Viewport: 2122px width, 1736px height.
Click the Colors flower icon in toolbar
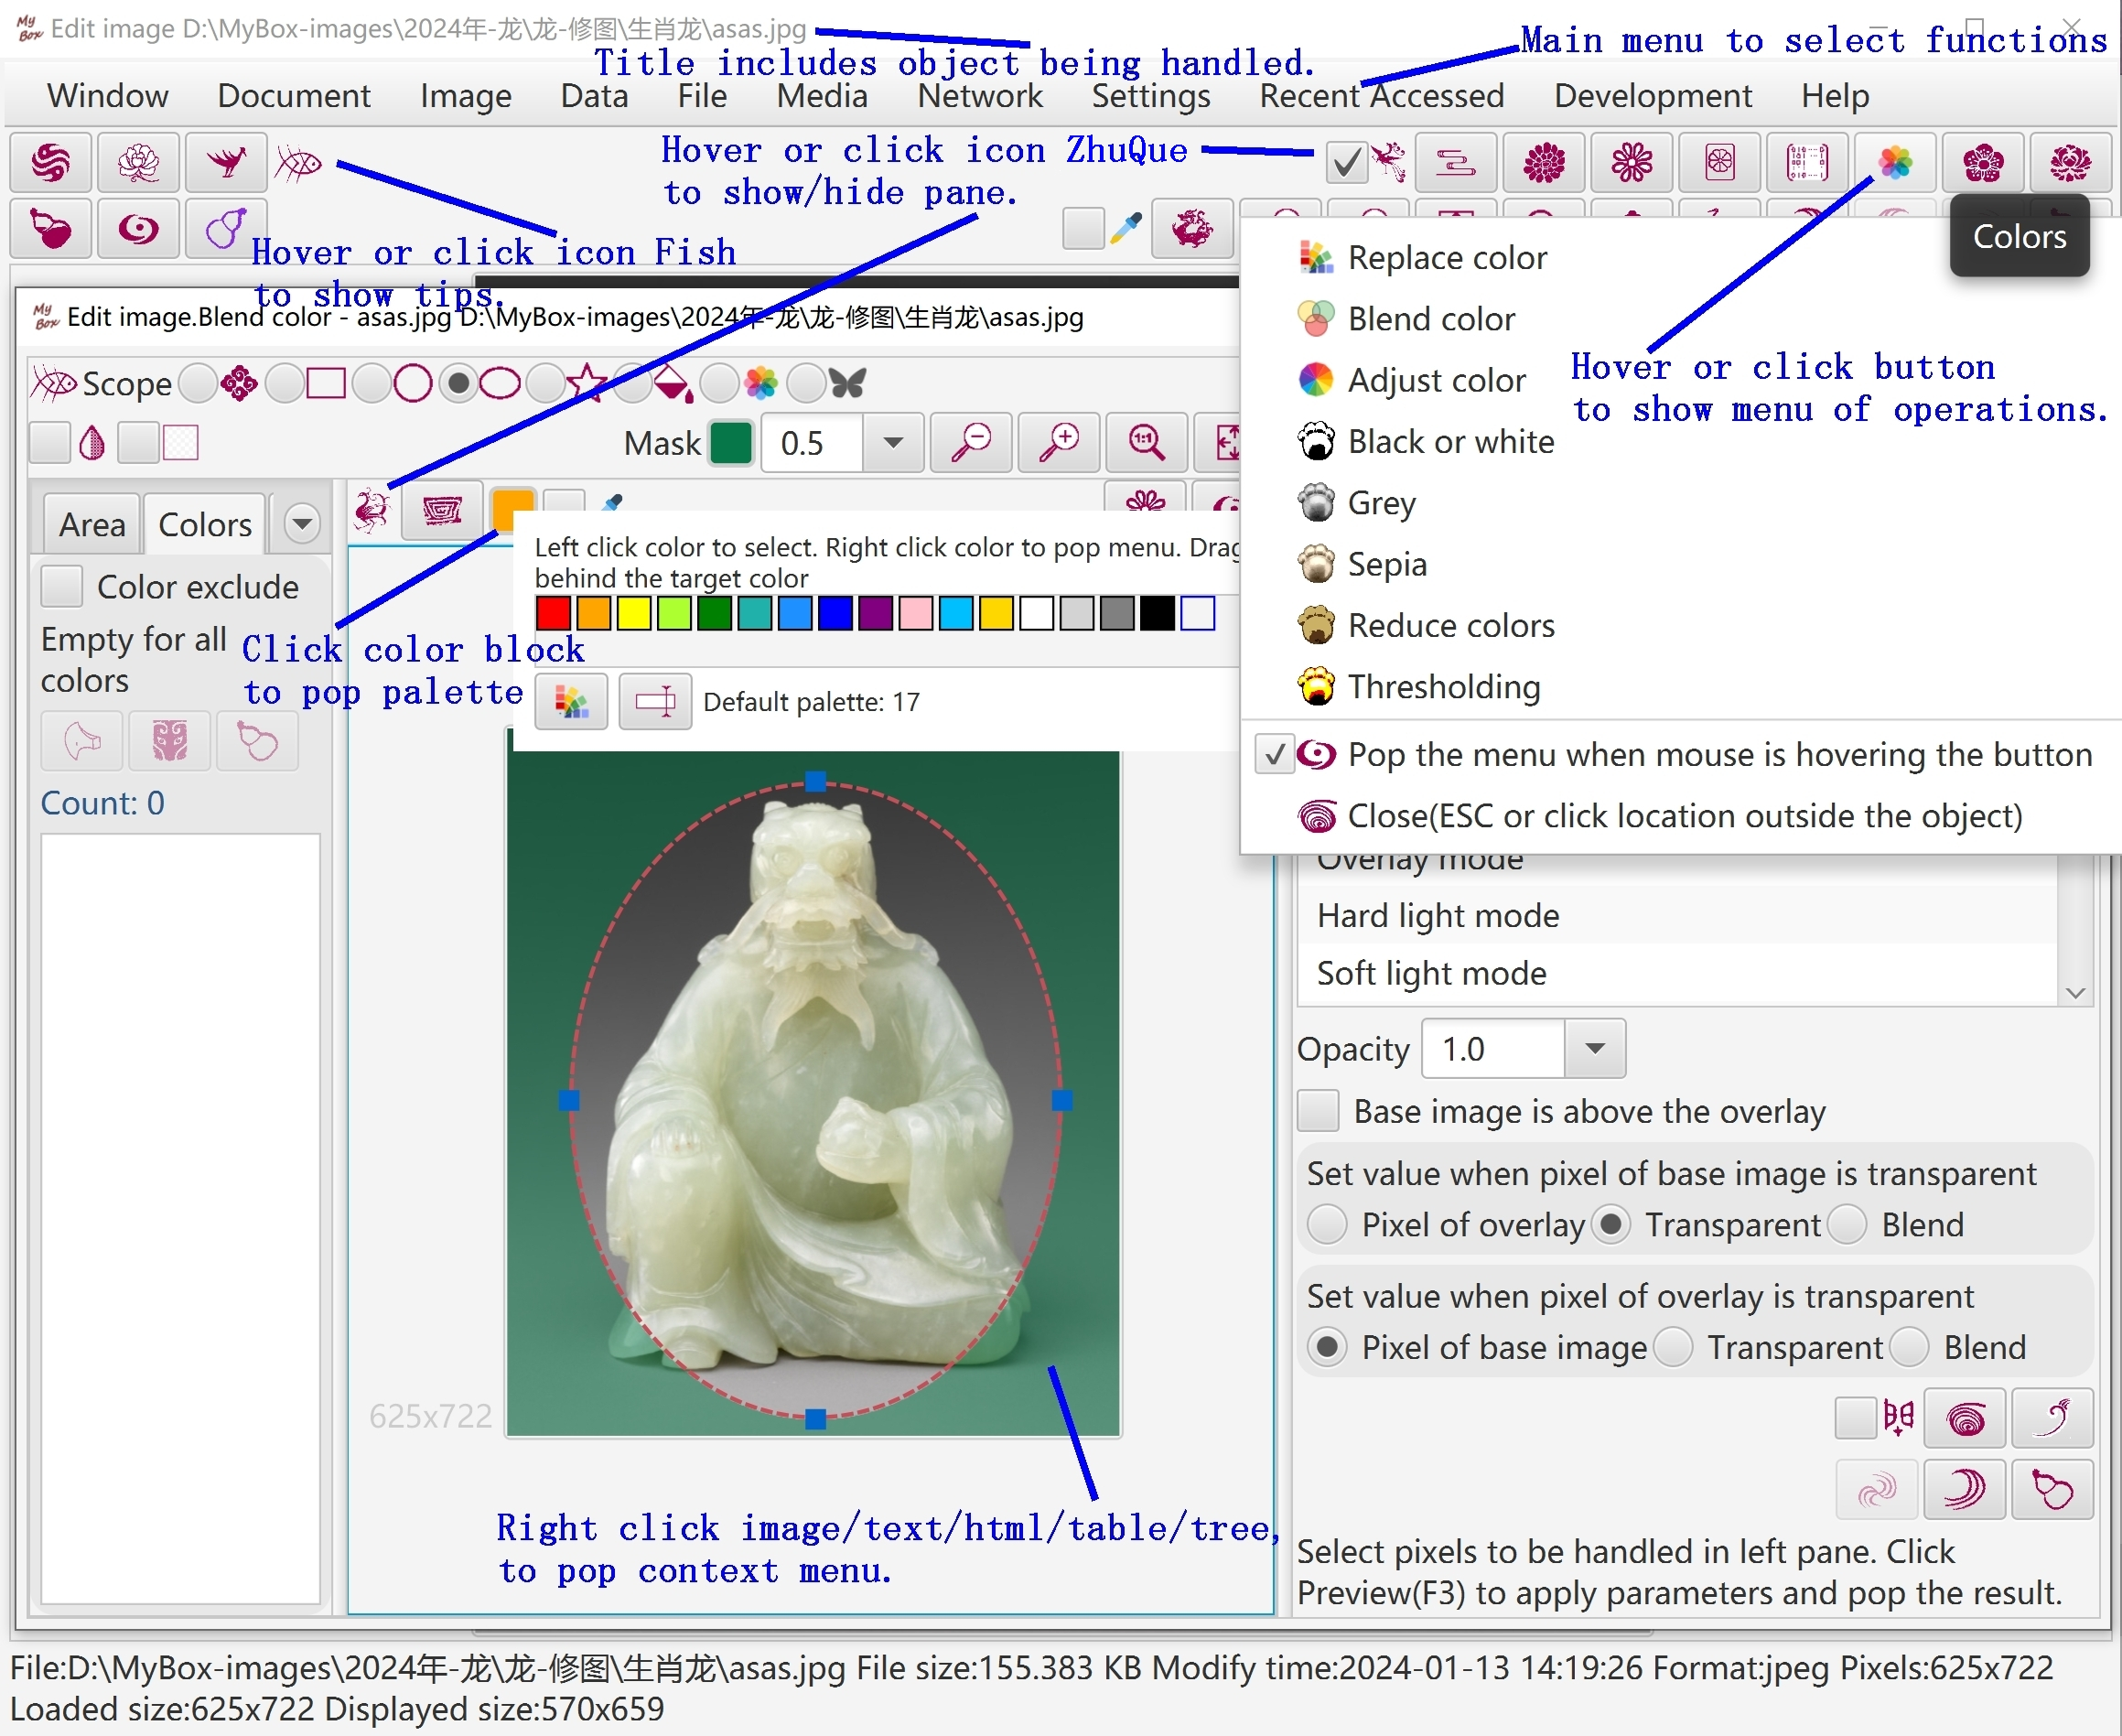pos(1894,162)
